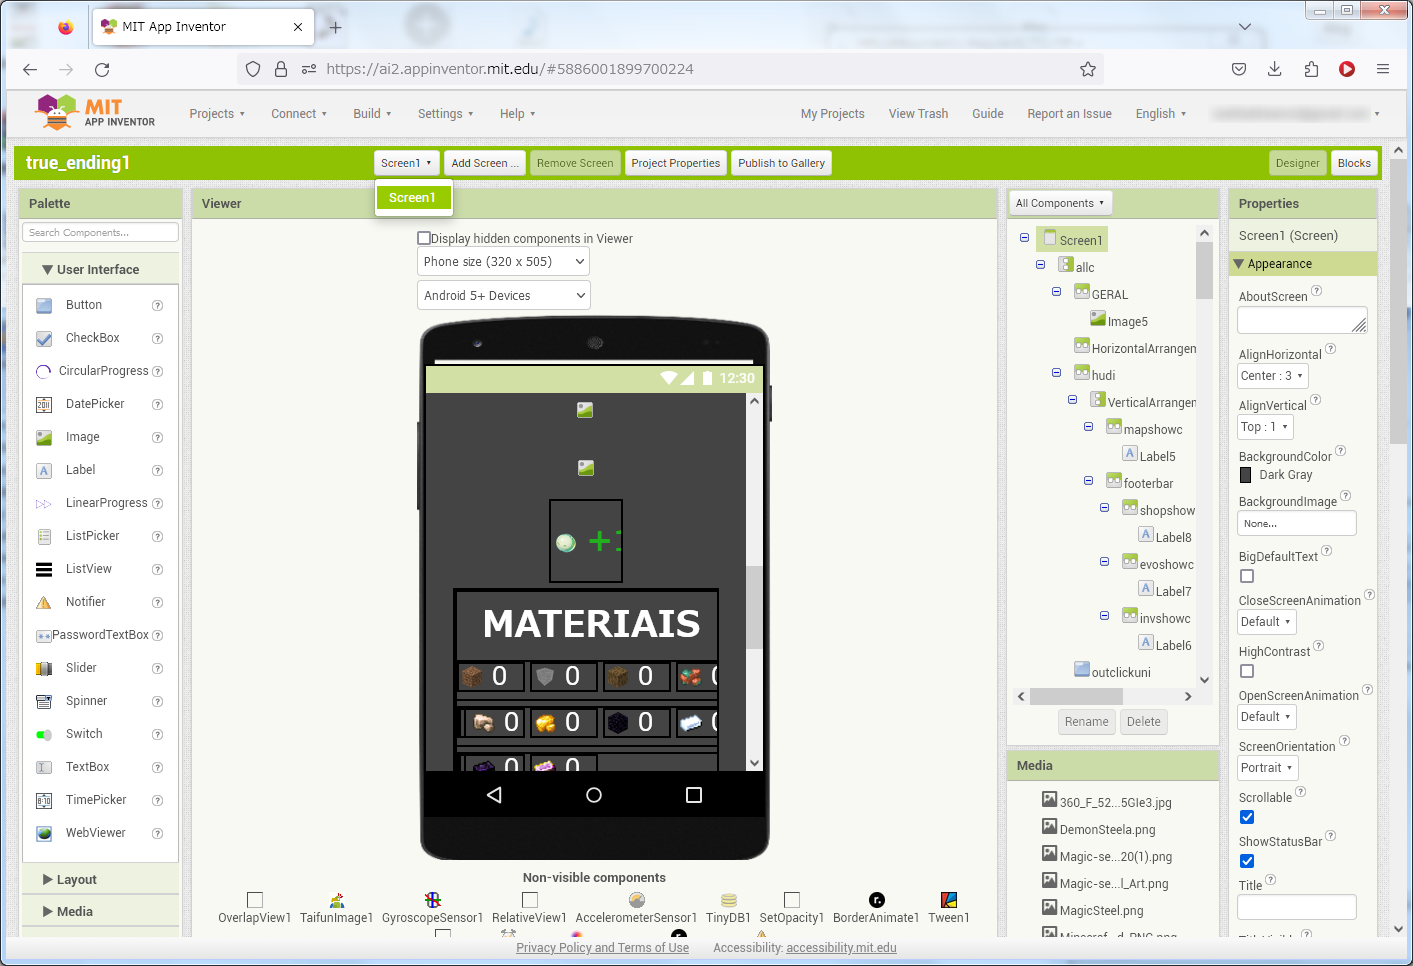Collapse the hudi component tree node
Viewport: 1413px width, 966px height.
pyautogui.click(x=1057, y=372)
